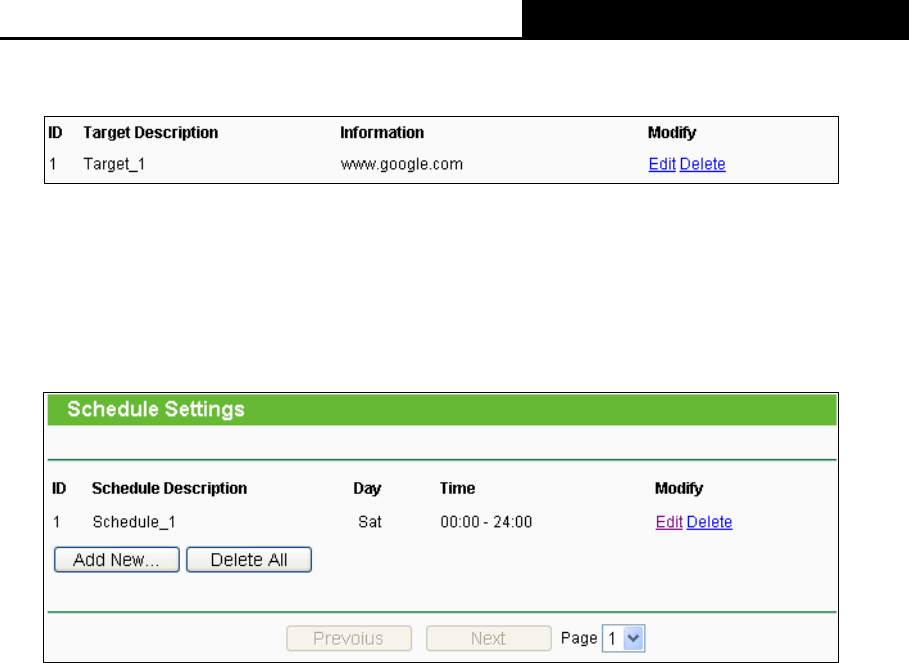Click the Target Description column header
The height and width of the screenshot is (663, 909).
pos(150,132)
